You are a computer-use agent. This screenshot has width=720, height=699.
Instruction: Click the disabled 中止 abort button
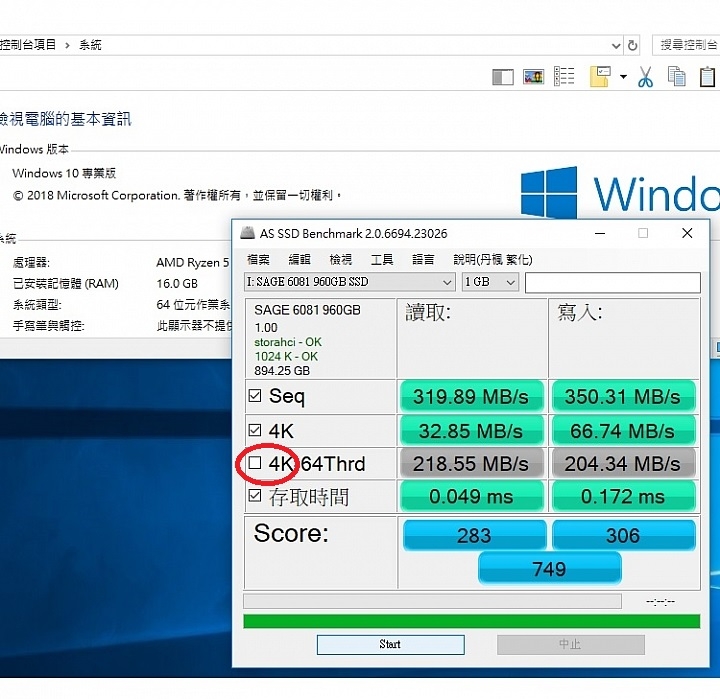(x=570, y=645)
